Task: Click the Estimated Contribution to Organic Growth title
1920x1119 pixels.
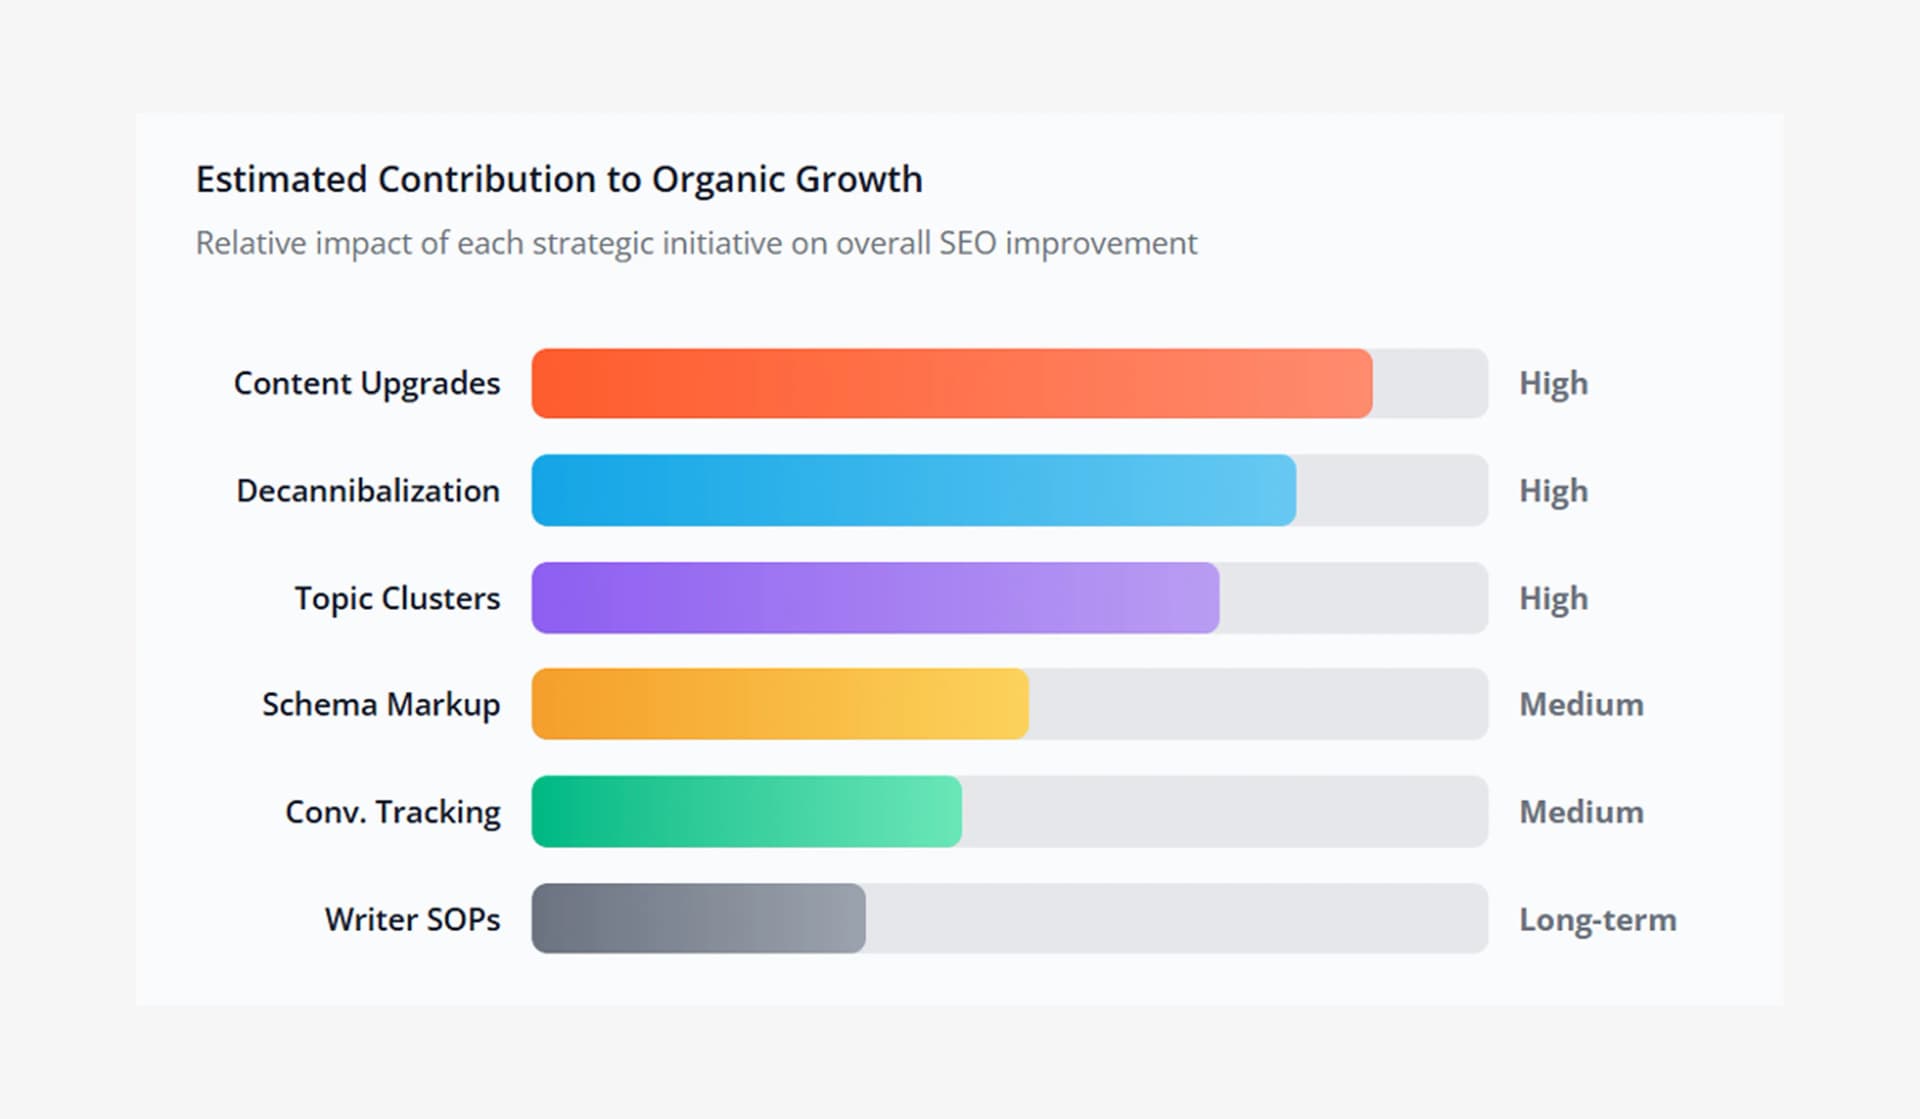Action: pyautogui.click(x=558, y=180)
